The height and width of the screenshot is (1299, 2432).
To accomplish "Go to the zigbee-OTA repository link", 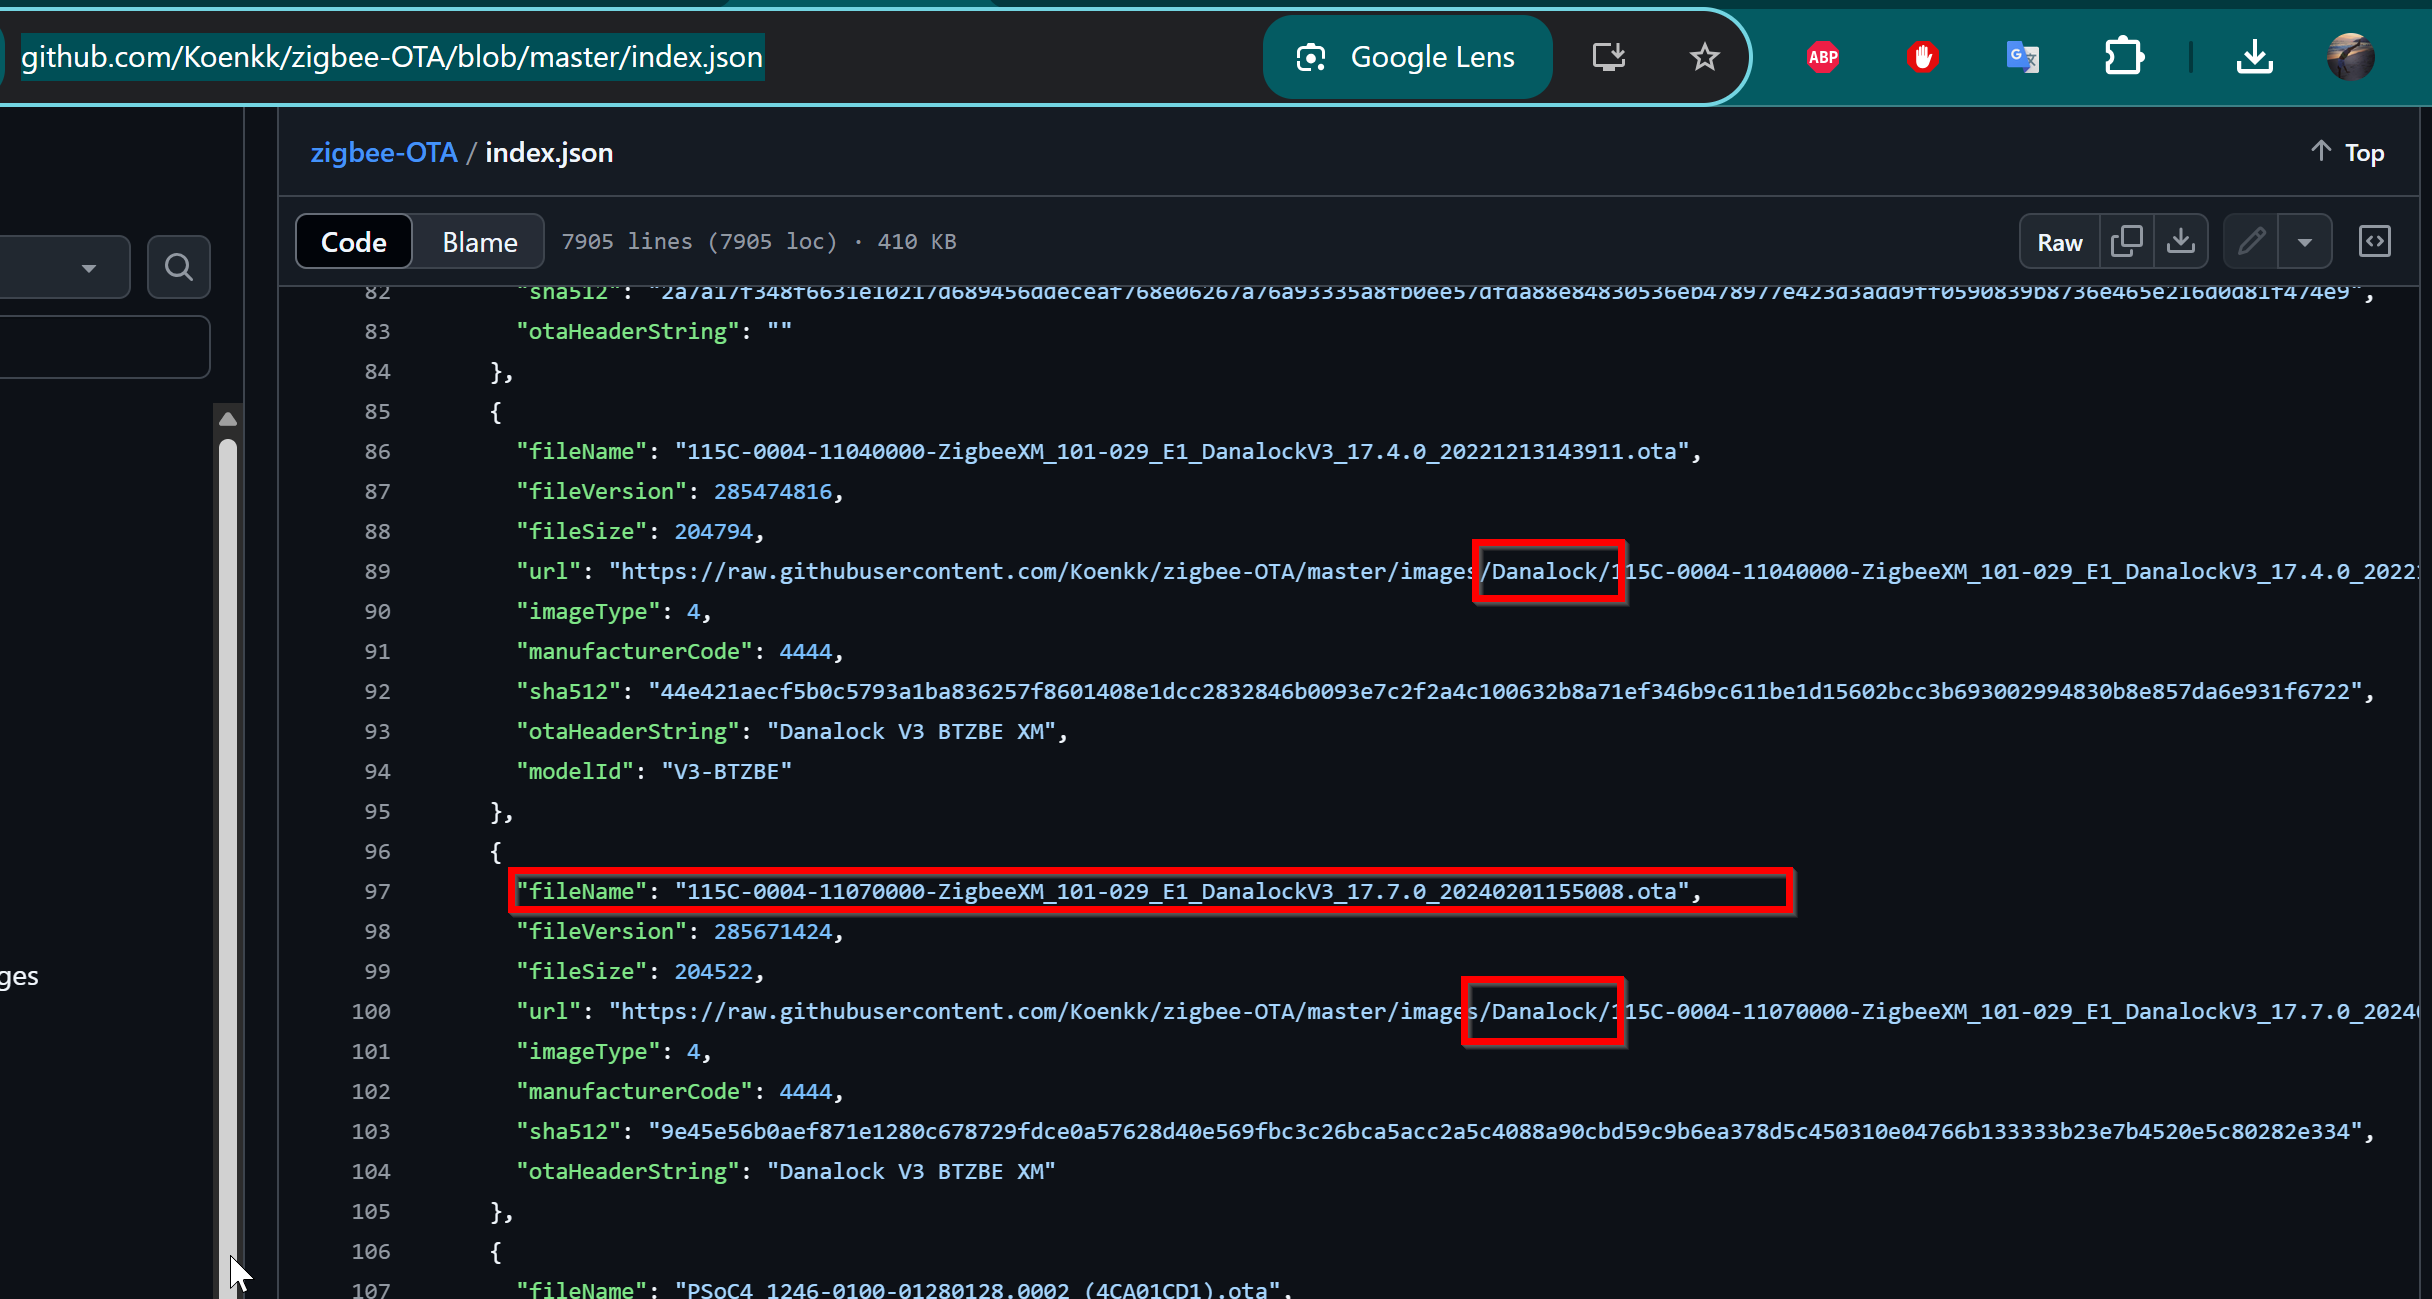I will pos(383,153).
